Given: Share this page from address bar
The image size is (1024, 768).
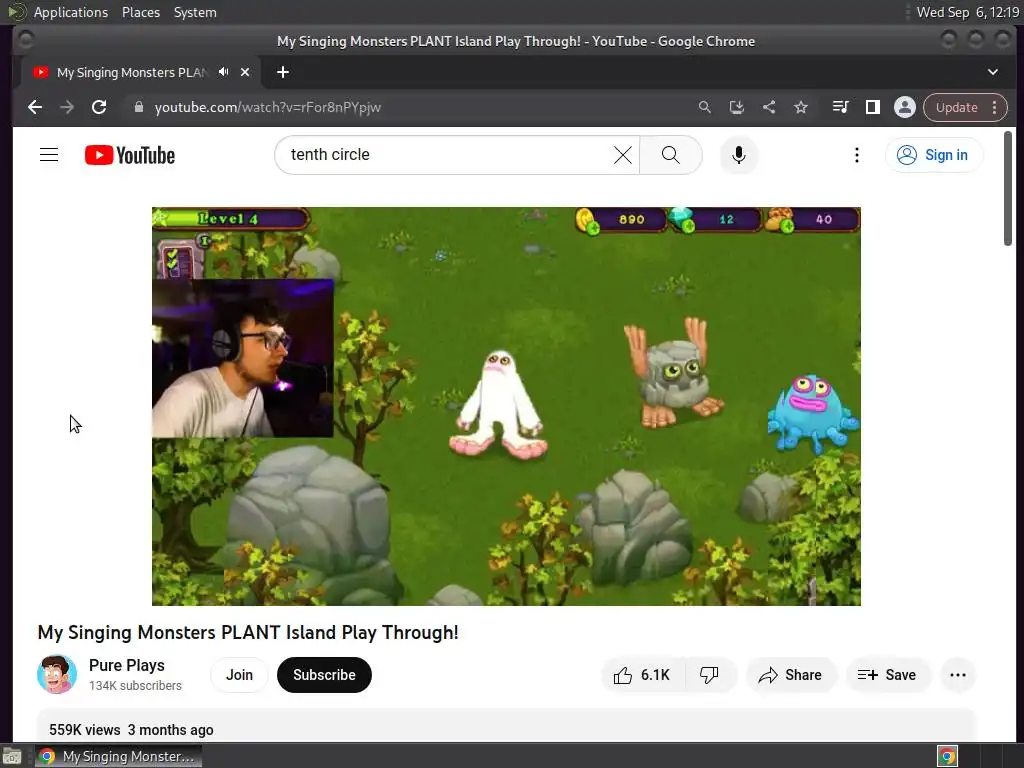Looking at the screenshot, I should tap(769, 107).
